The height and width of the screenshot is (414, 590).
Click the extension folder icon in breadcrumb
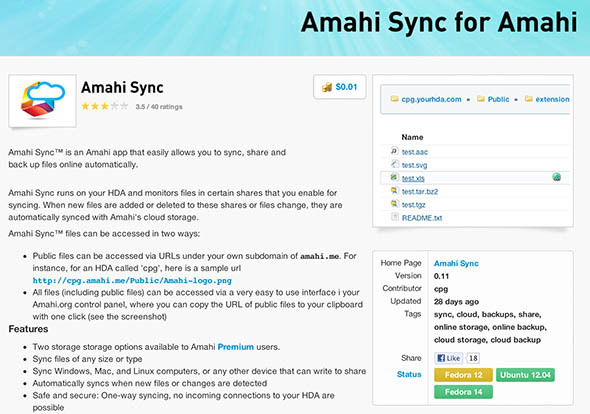click(x=529, y=99)
